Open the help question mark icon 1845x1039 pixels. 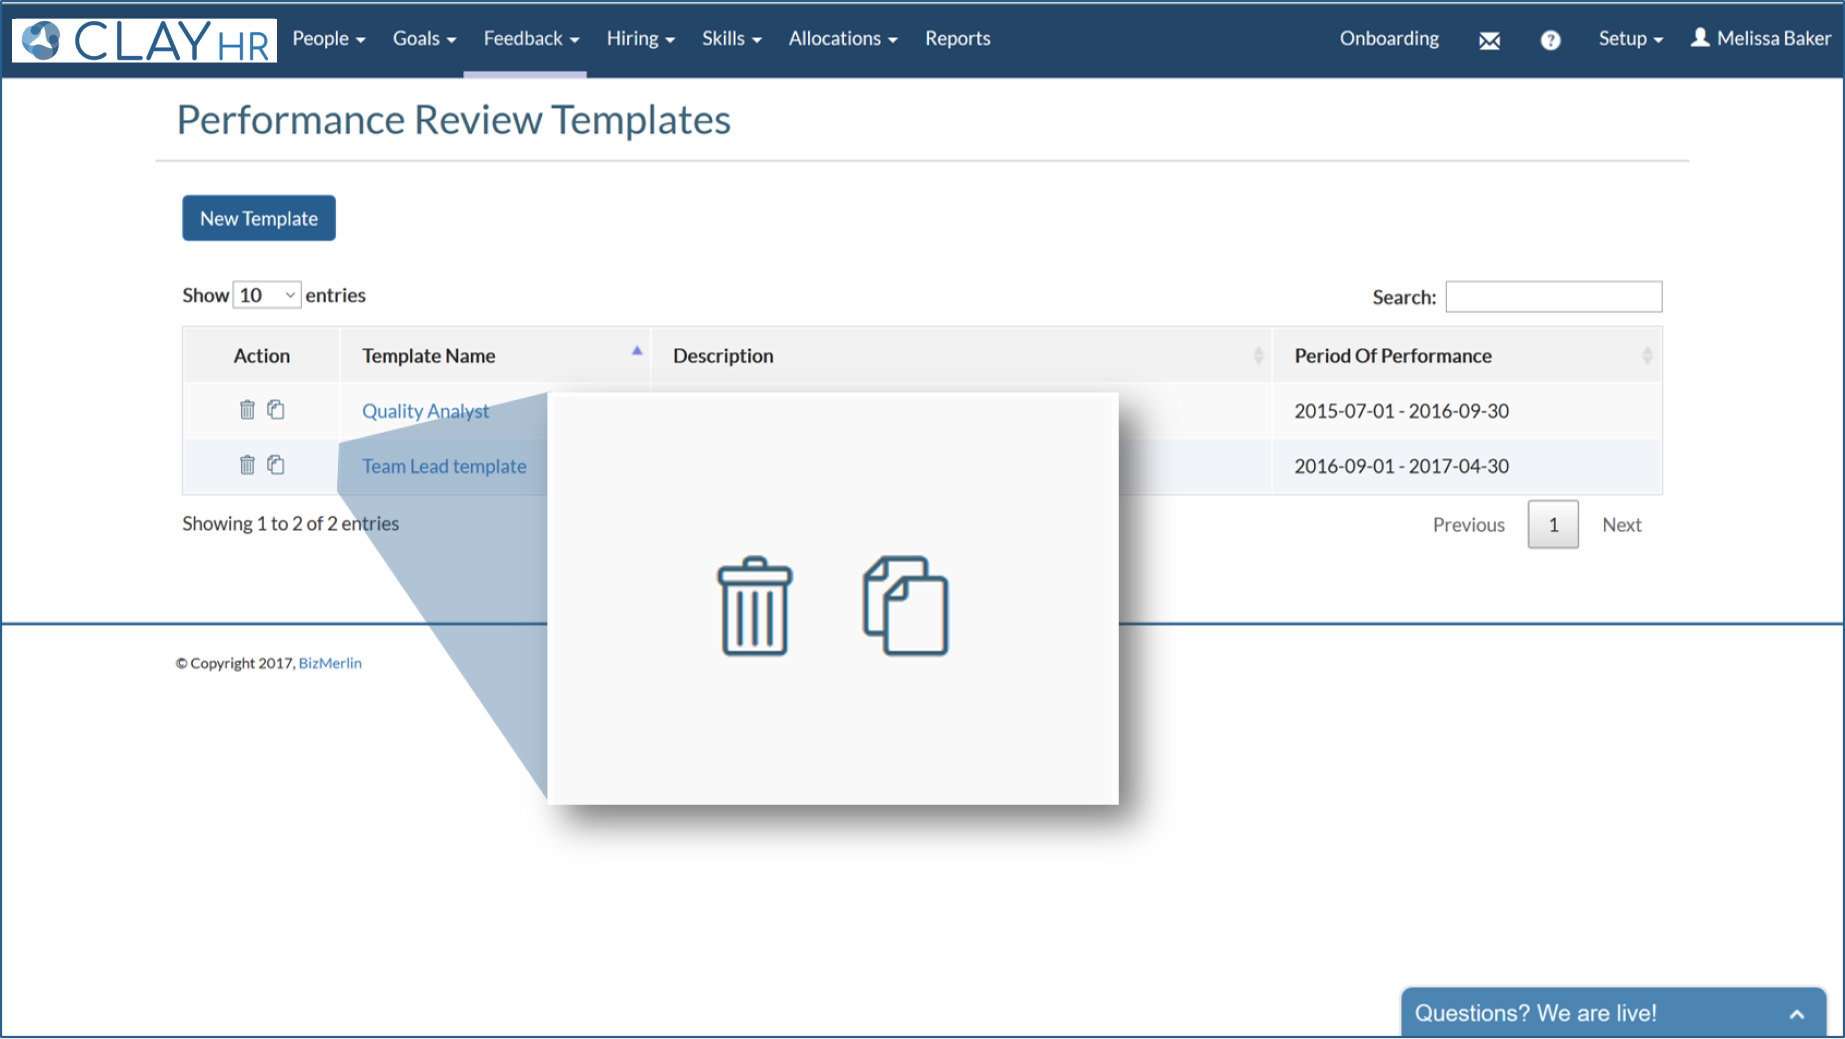(1550, 40)
